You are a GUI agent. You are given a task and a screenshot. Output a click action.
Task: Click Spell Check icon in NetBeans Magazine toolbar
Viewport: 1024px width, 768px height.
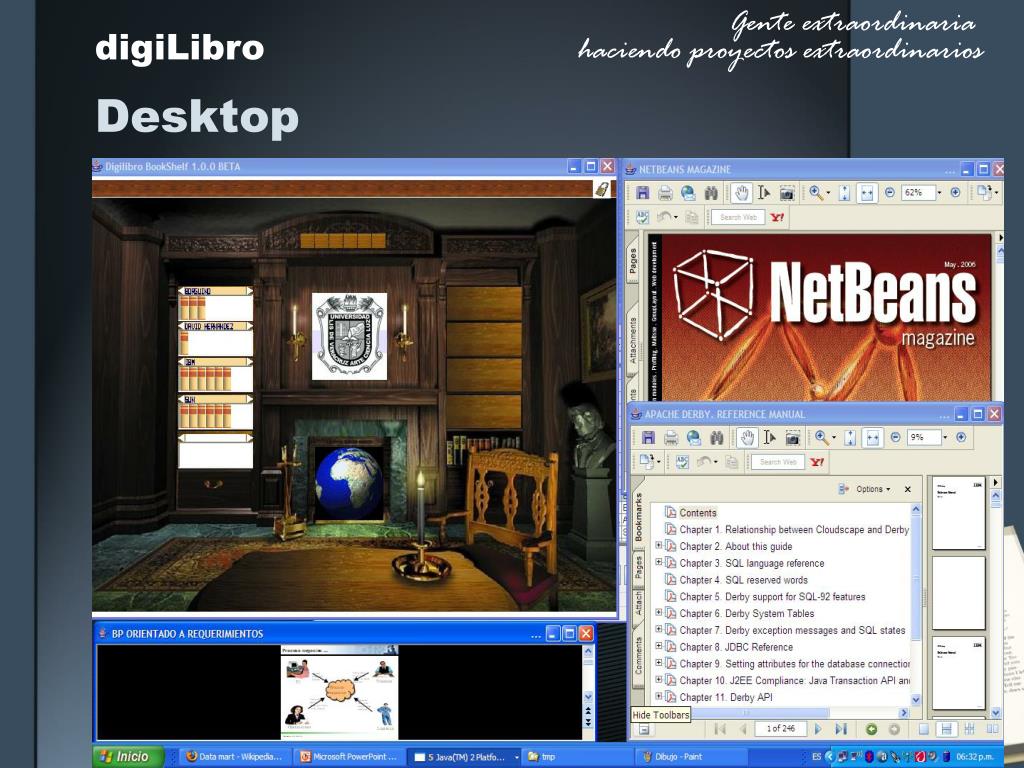pyautogui.click(x=643, y=217)
